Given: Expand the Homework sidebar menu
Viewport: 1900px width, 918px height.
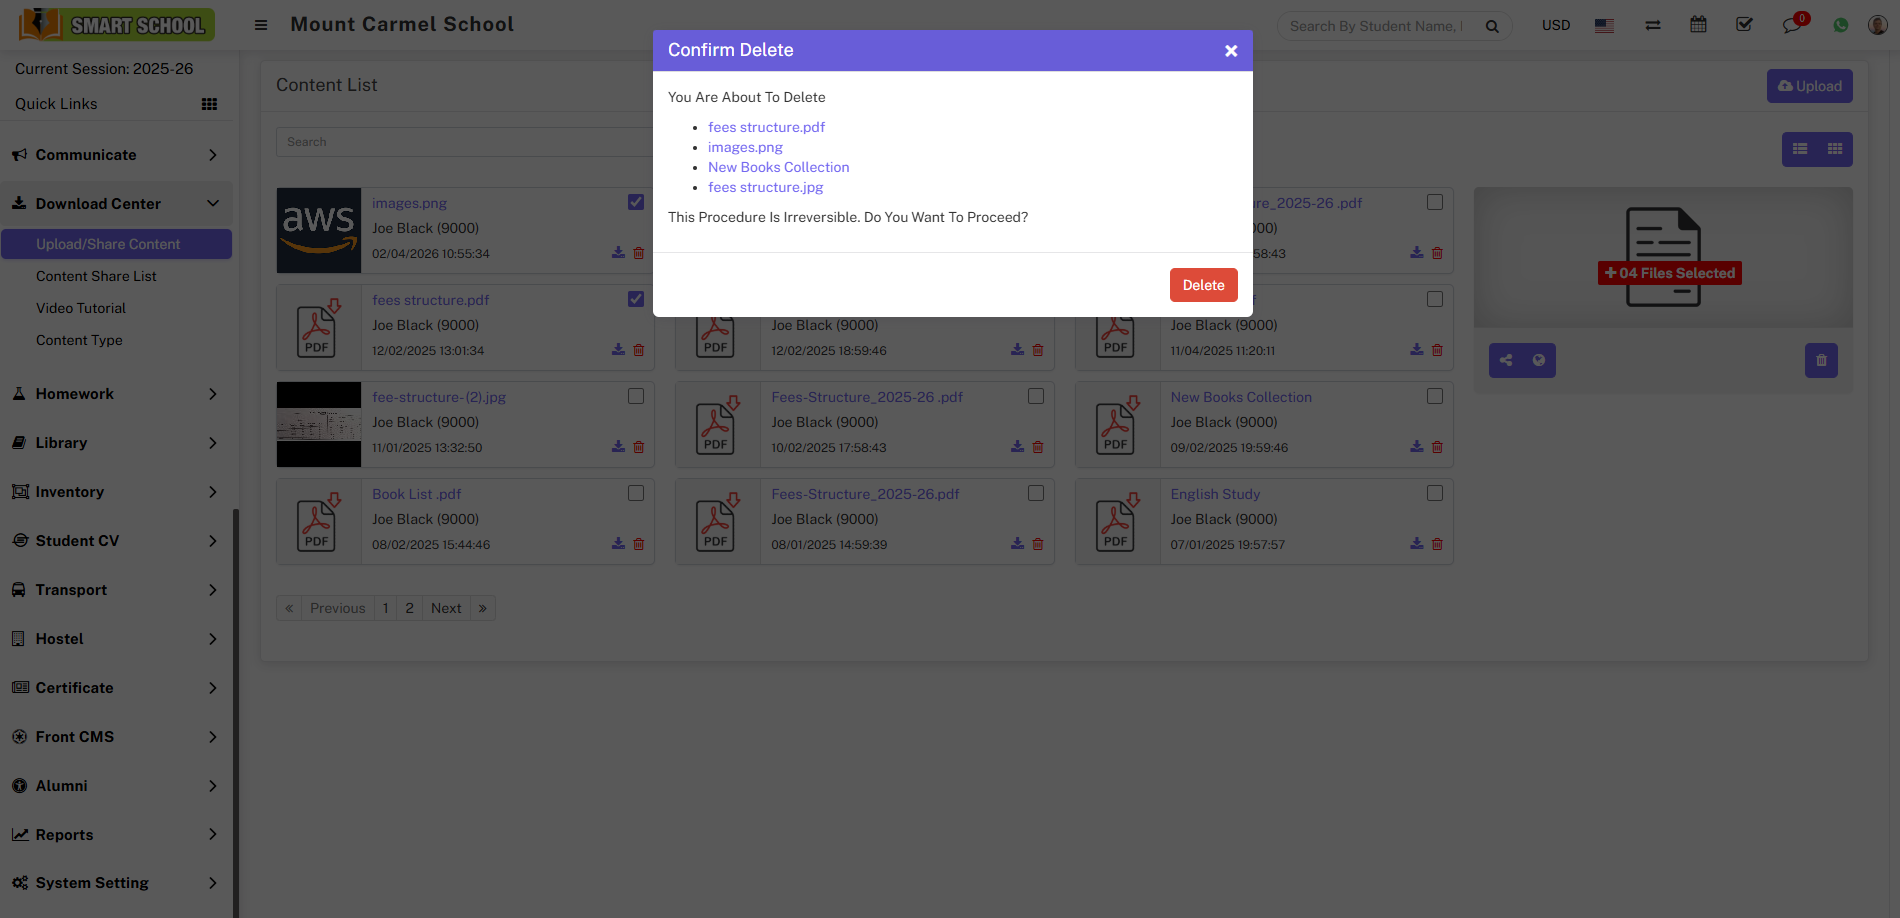Looking at the screenshot, I should pyautogui.click(x=116, y=394).
